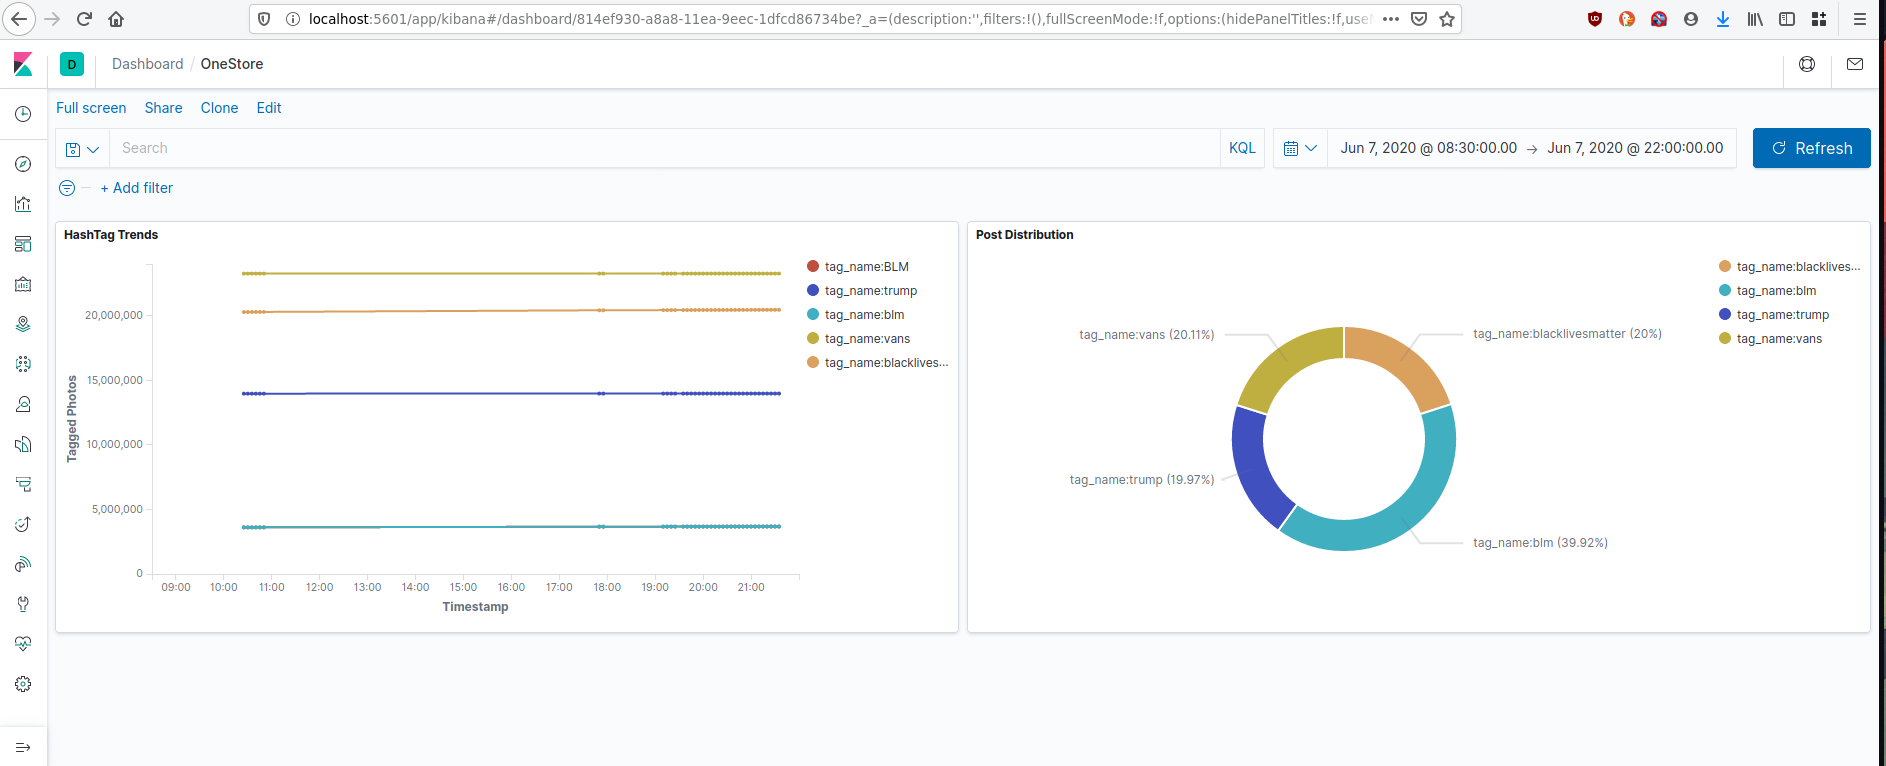Select Full screen menu item

tap(91, 108)
